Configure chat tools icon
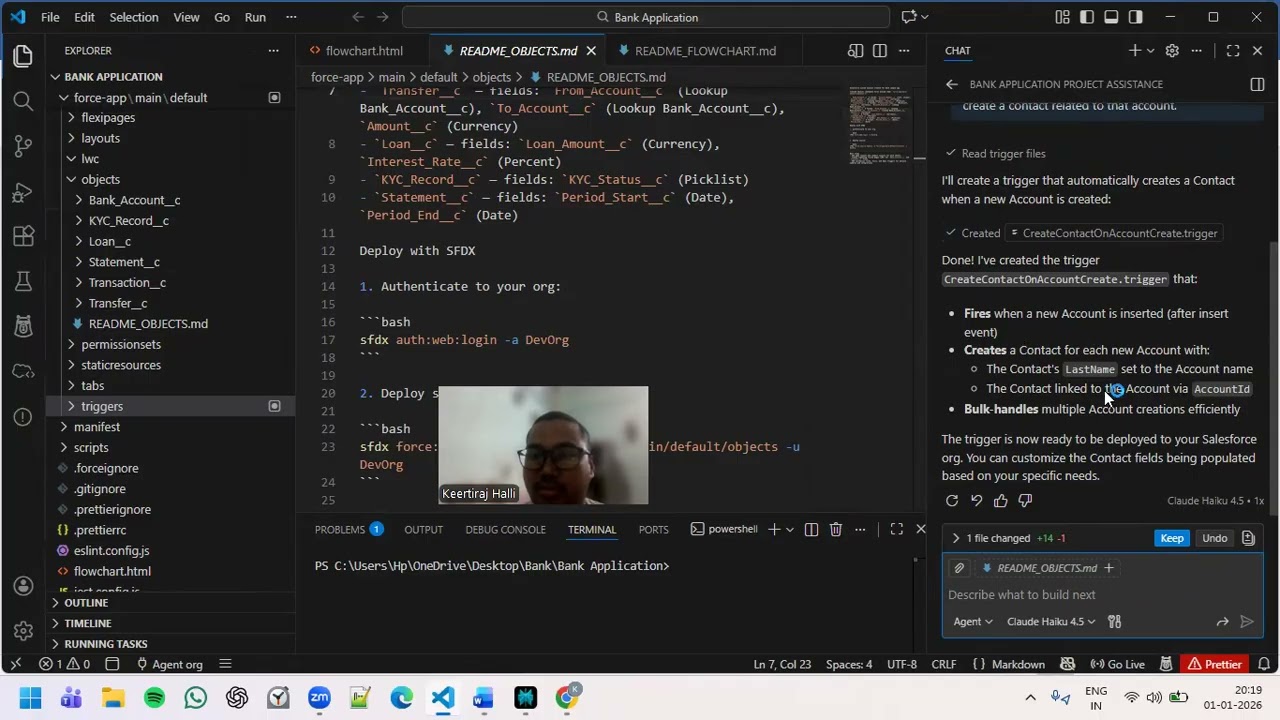The image size is (1280, 720). (1115, 621)
